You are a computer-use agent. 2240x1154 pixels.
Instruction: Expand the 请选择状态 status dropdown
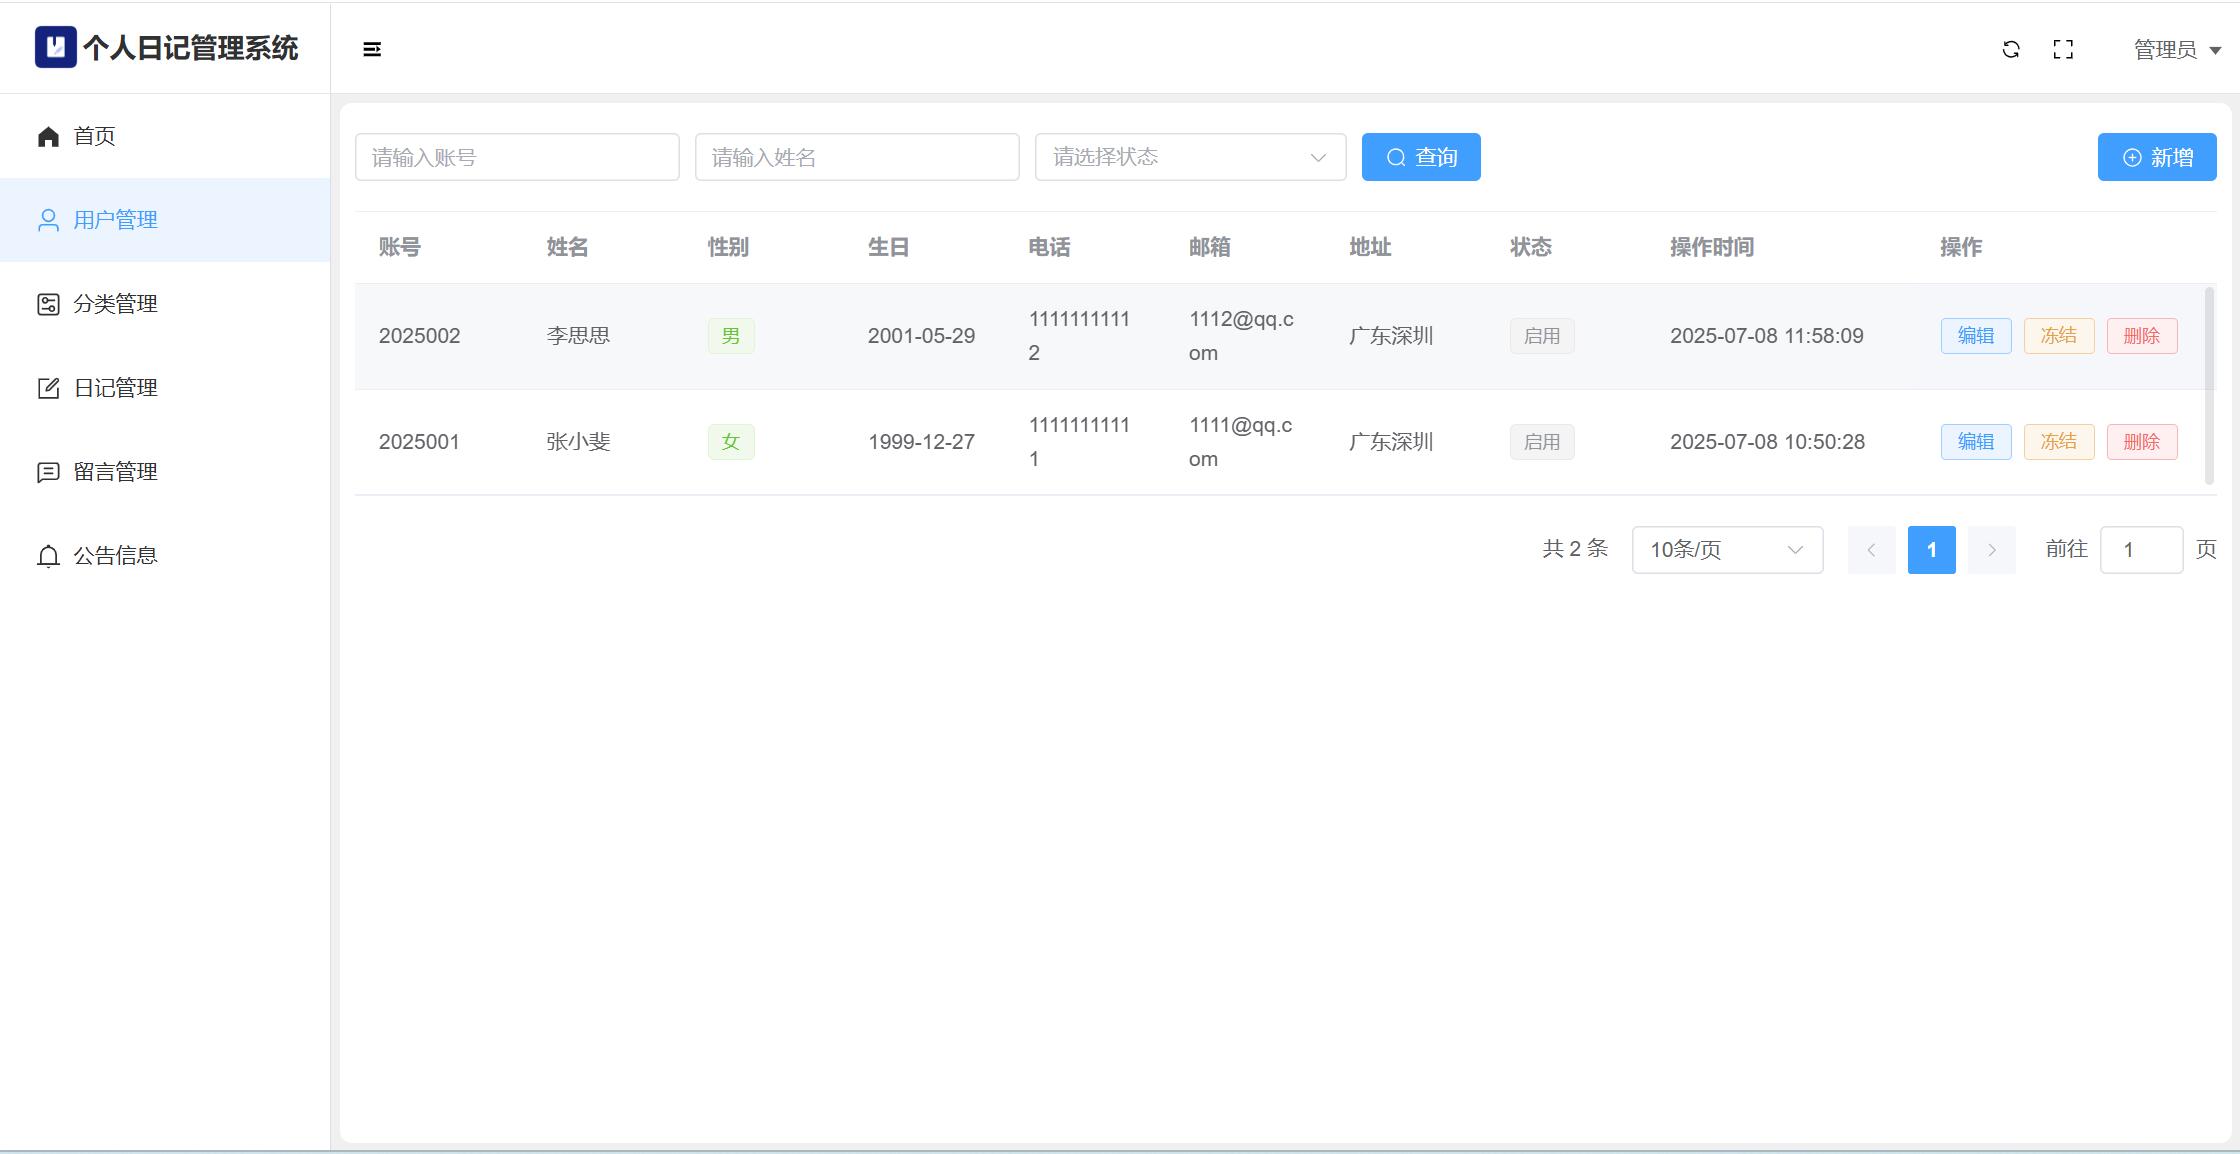click(1190, 157)
